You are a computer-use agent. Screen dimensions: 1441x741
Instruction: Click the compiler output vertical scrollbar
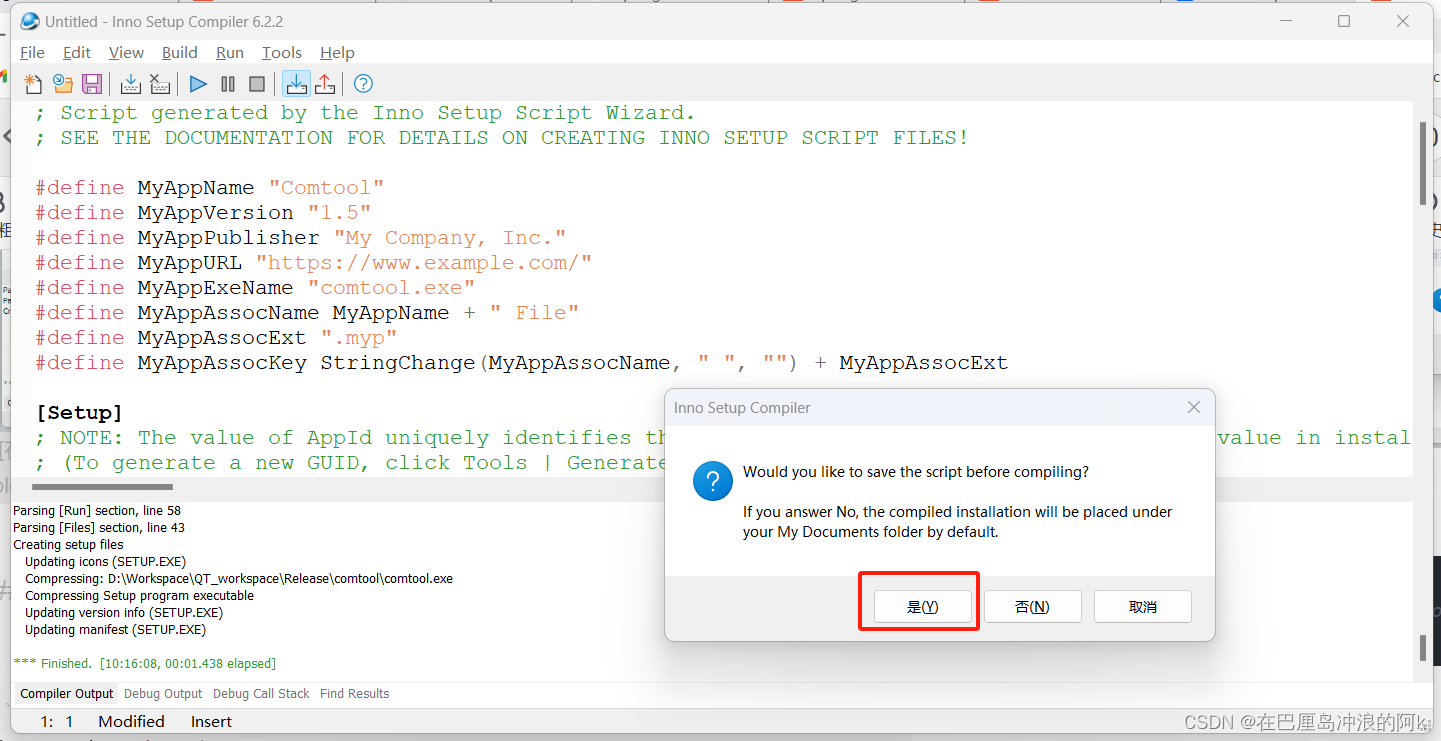click(1424, 648)
